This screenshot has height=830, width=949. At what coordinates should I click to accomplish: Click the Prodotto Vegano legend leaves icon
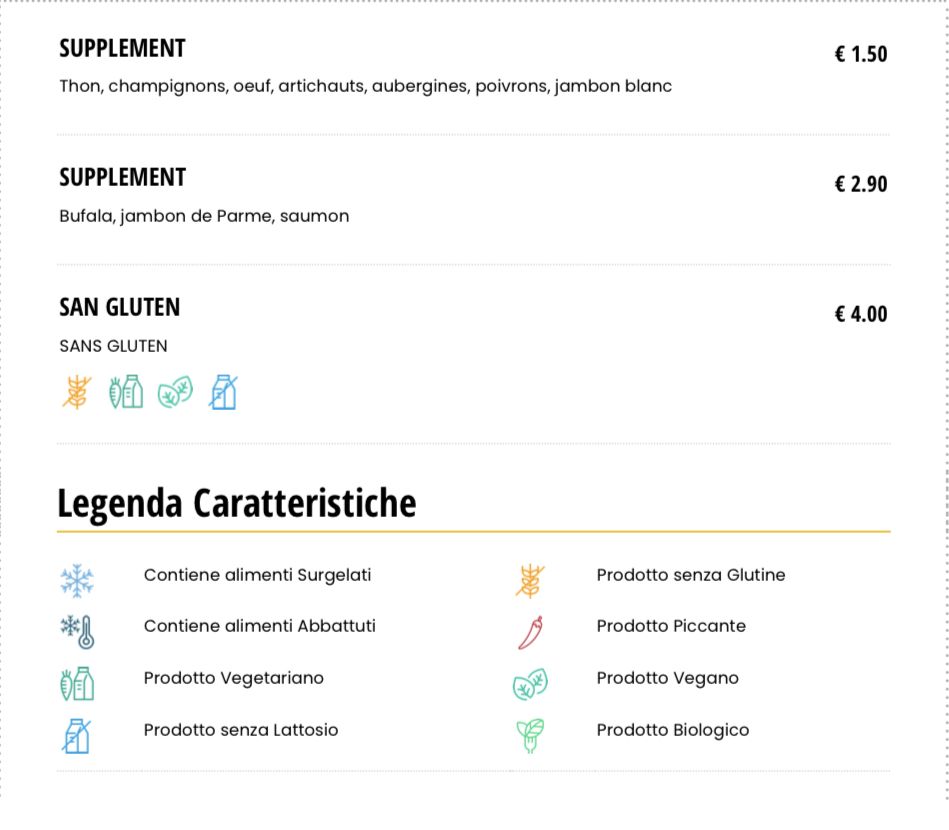pos(530,684)
